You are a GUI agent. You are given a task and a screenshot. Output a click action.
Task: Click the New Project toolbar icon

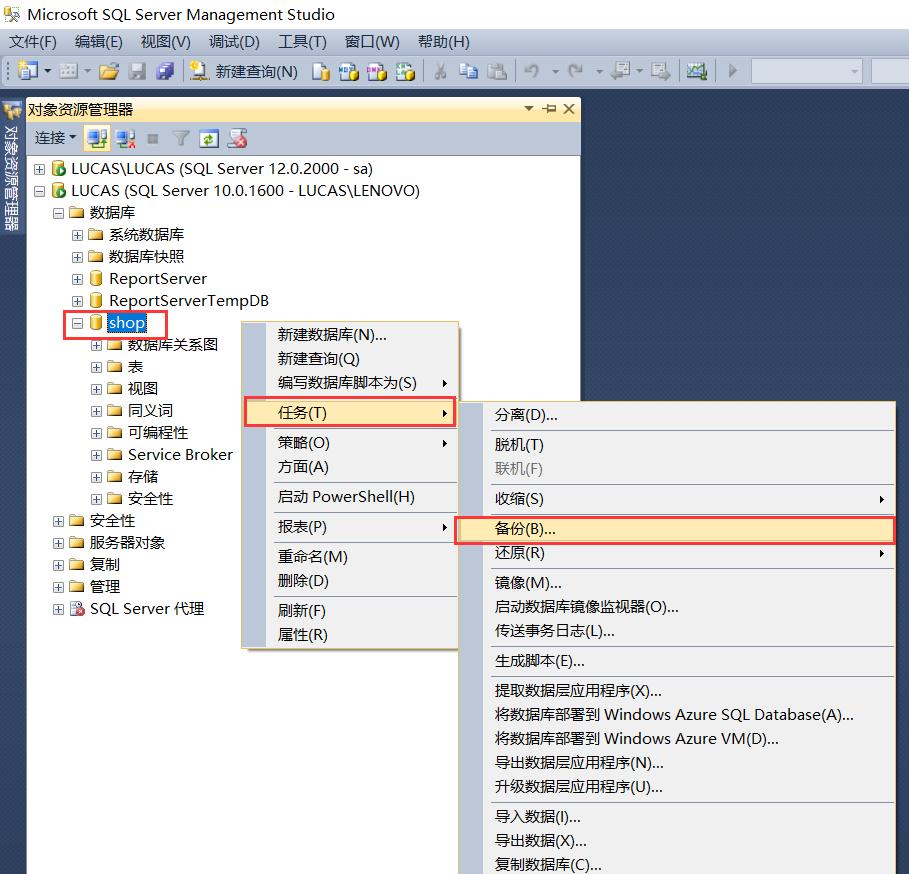pyautogui.click(x=28, y=71)
